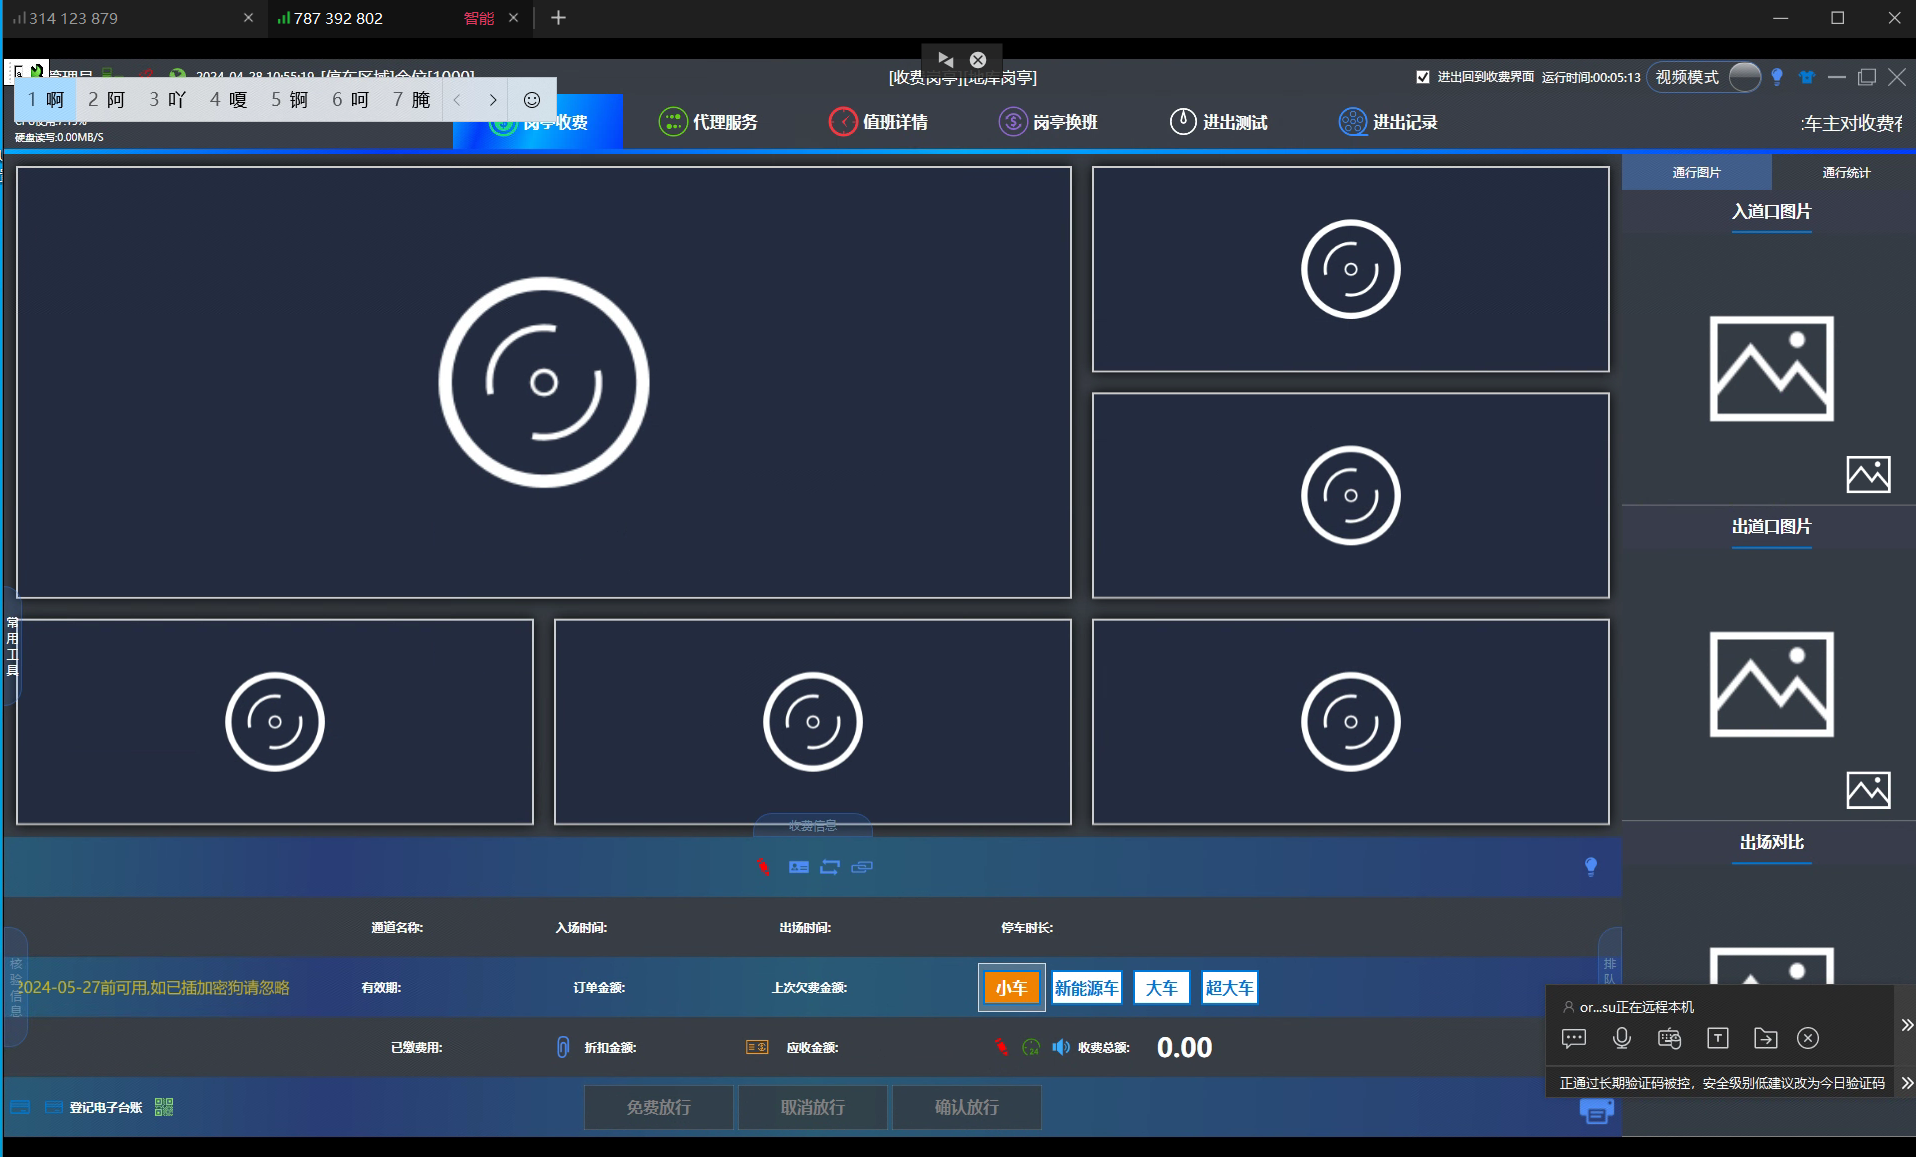Click the orange coupon icon beside 应收金额
The height and width of the screenshot is (1157, 1916).
(757, 1047)
